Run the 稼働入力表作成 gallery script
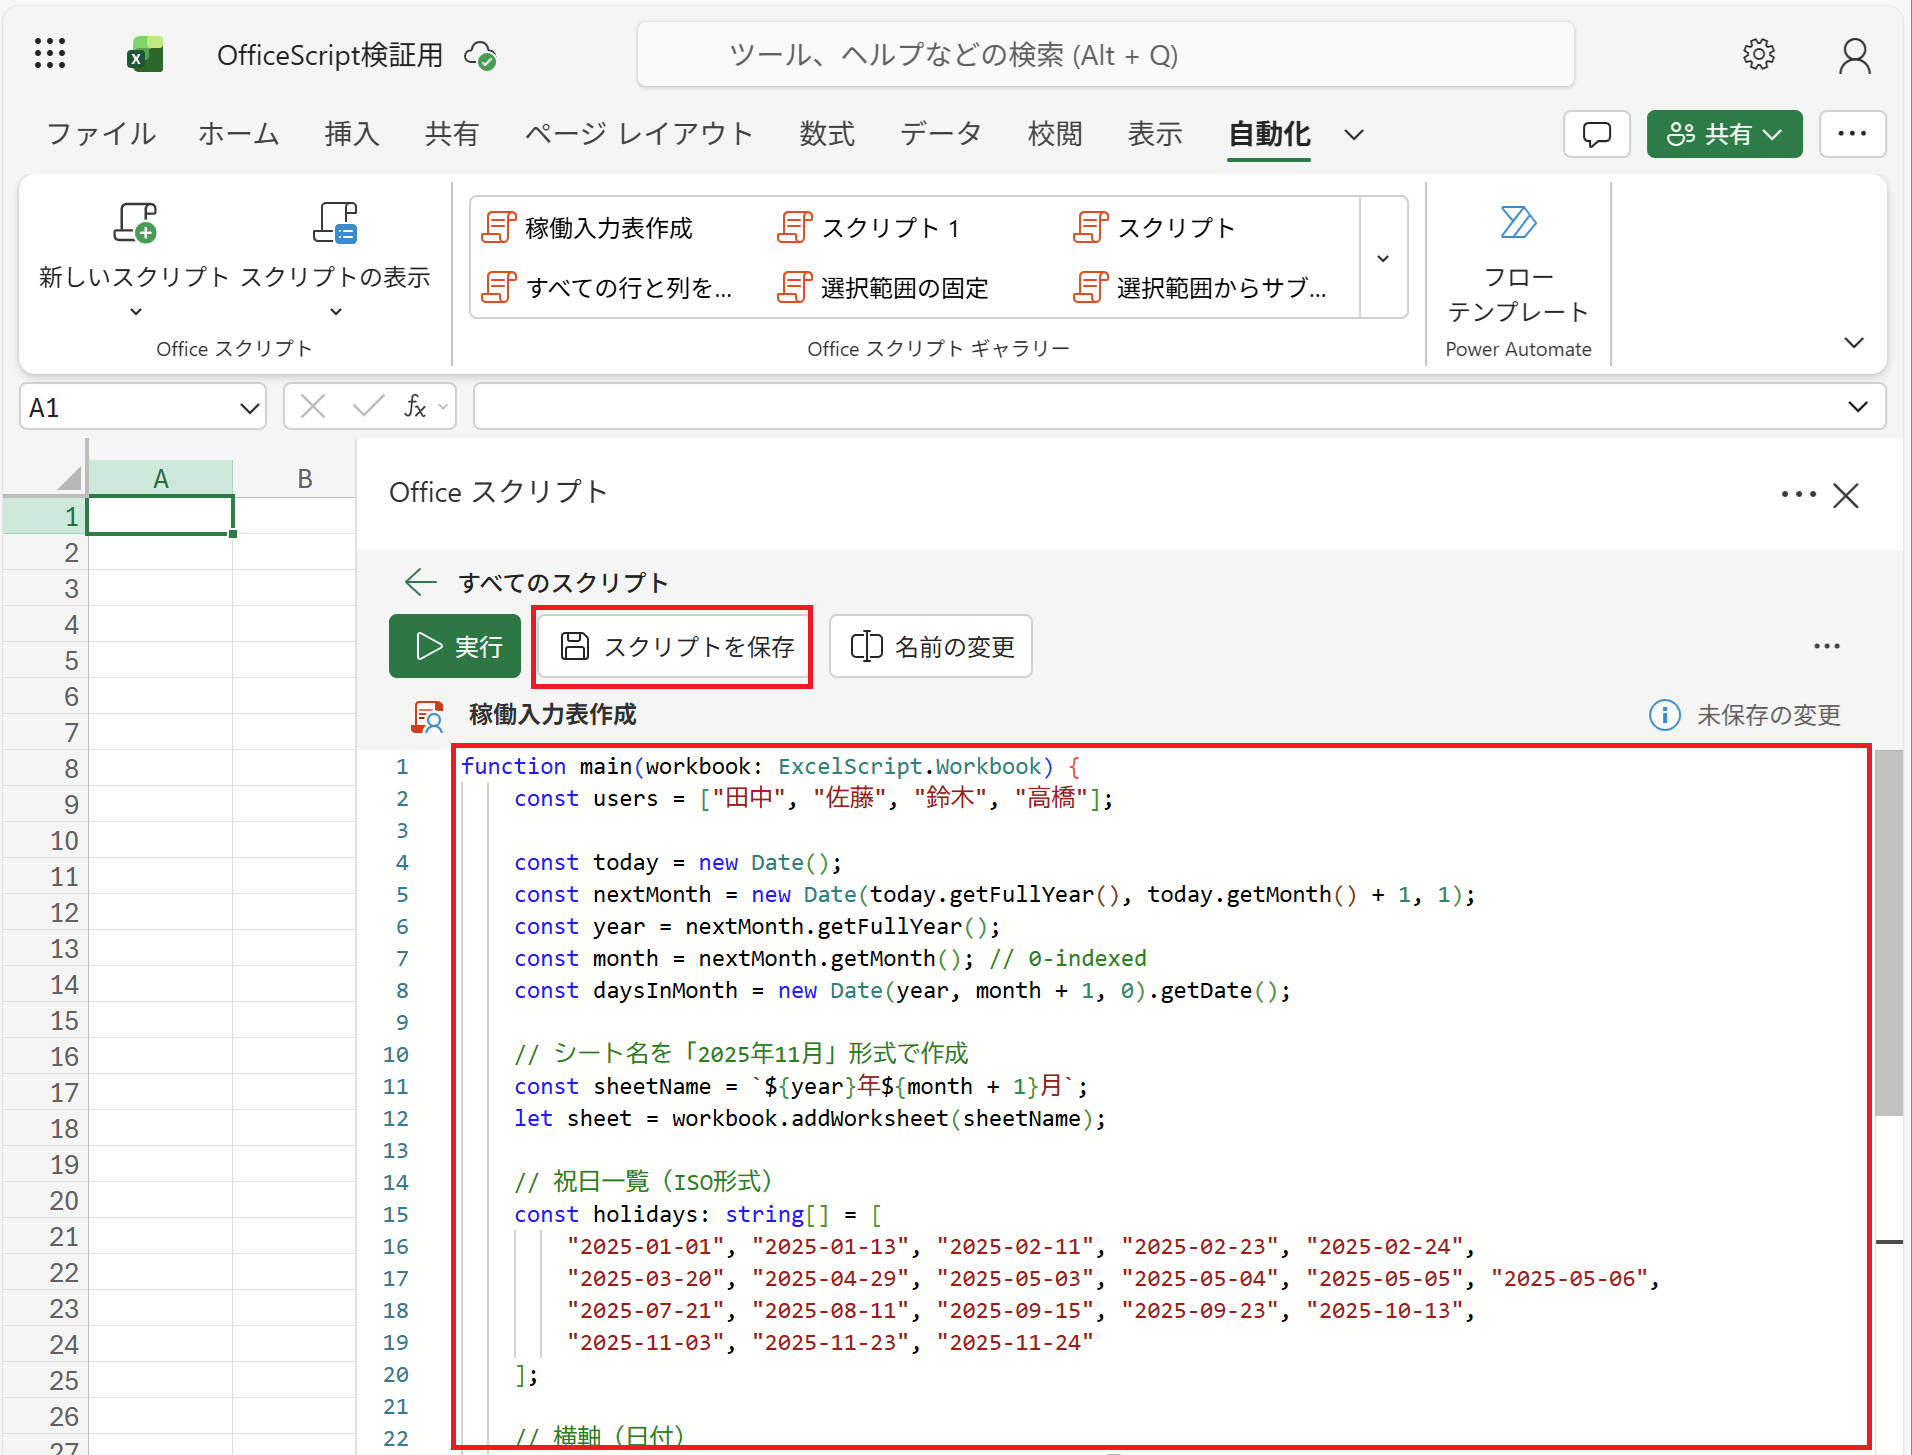 (x=588, y=228)
